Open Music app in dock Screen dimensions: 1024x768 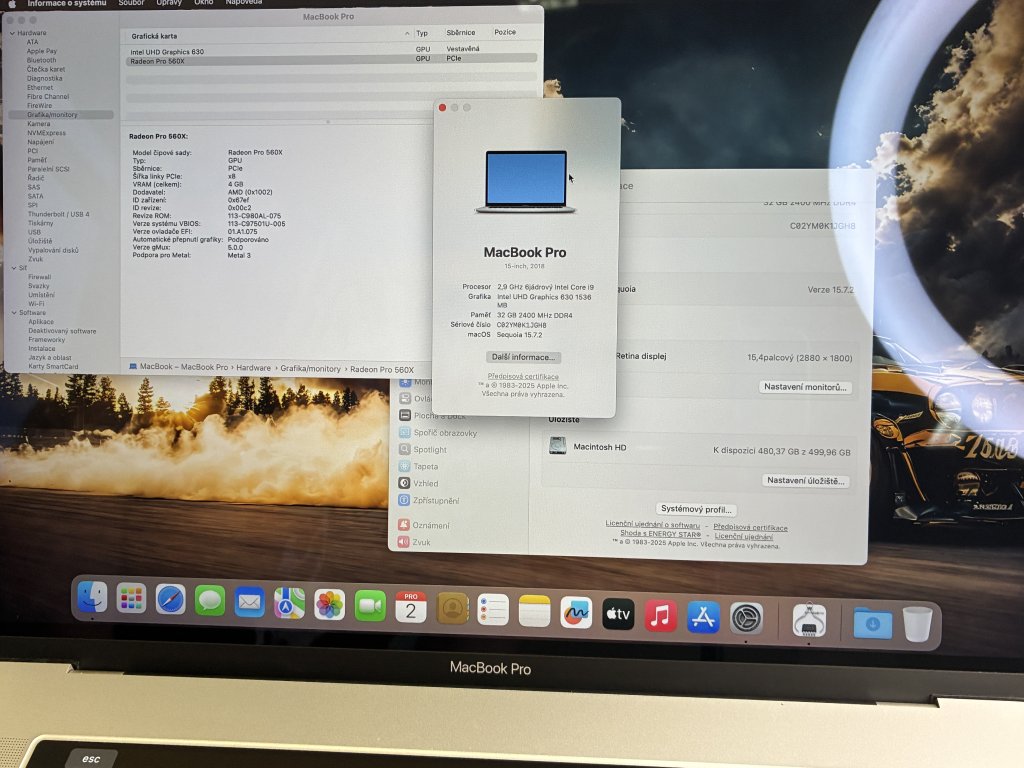point(660,615)
